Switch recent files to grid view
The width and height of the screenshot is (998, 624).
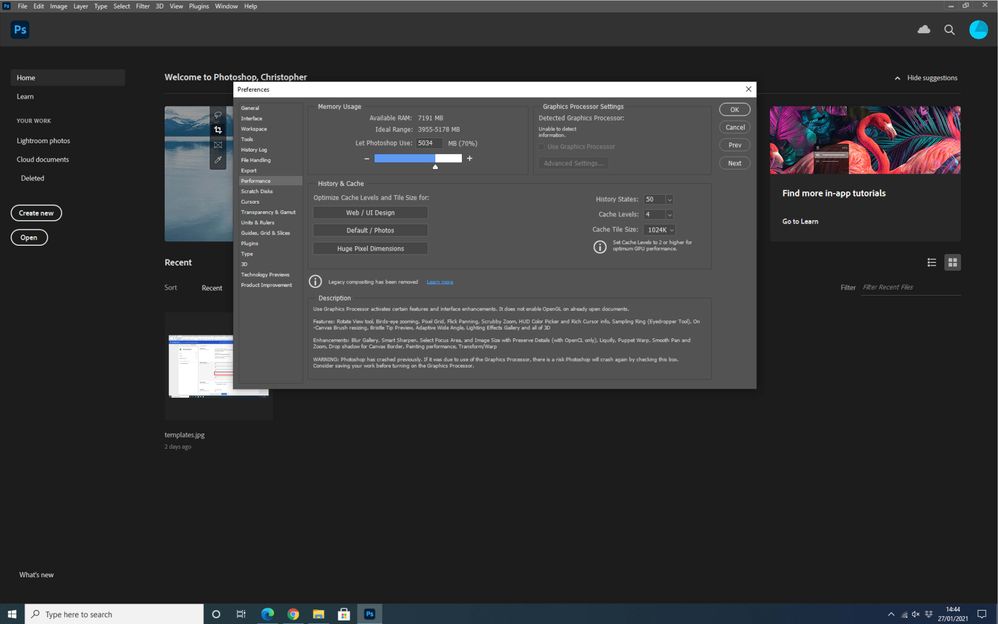952,262
